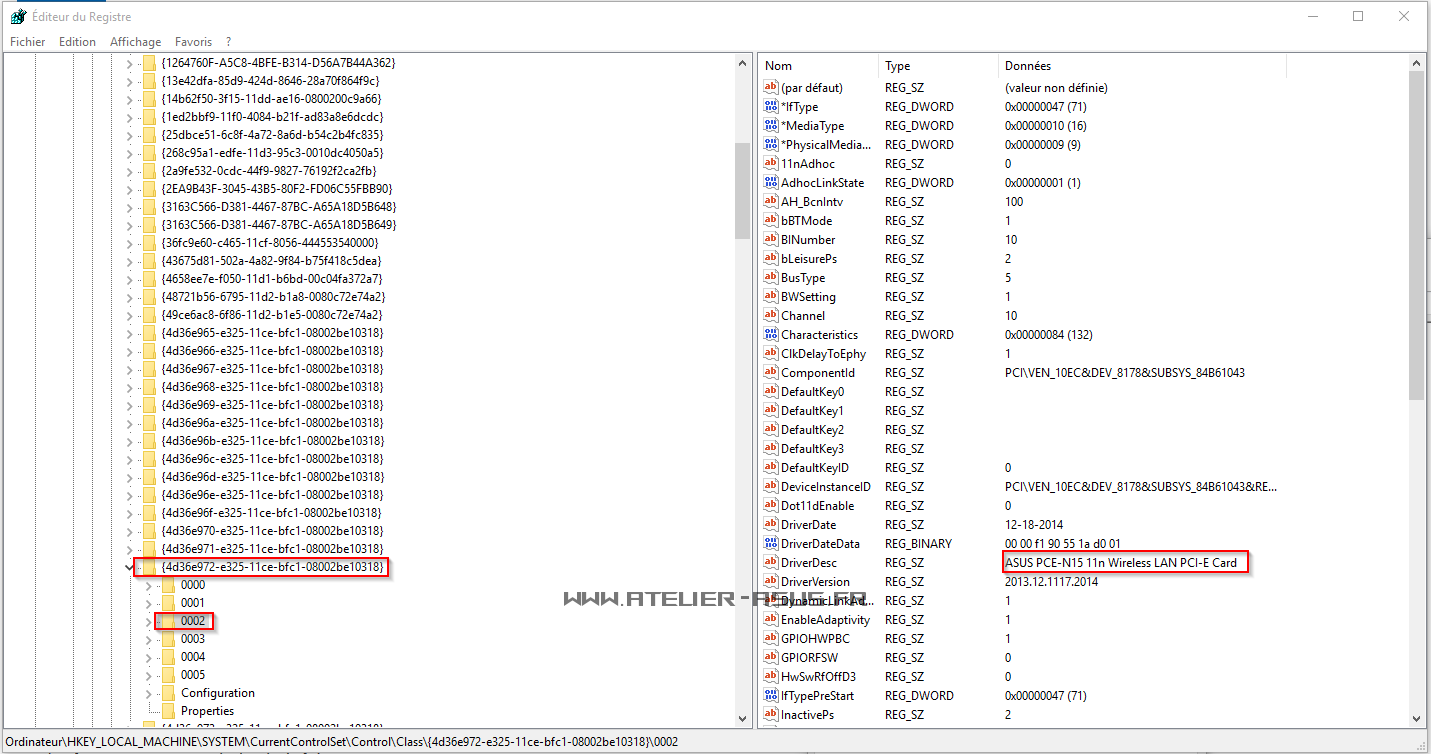Viewport: 1431px width, 754px height.
Task: Open the Fichier menu
Action: point(28,42)
